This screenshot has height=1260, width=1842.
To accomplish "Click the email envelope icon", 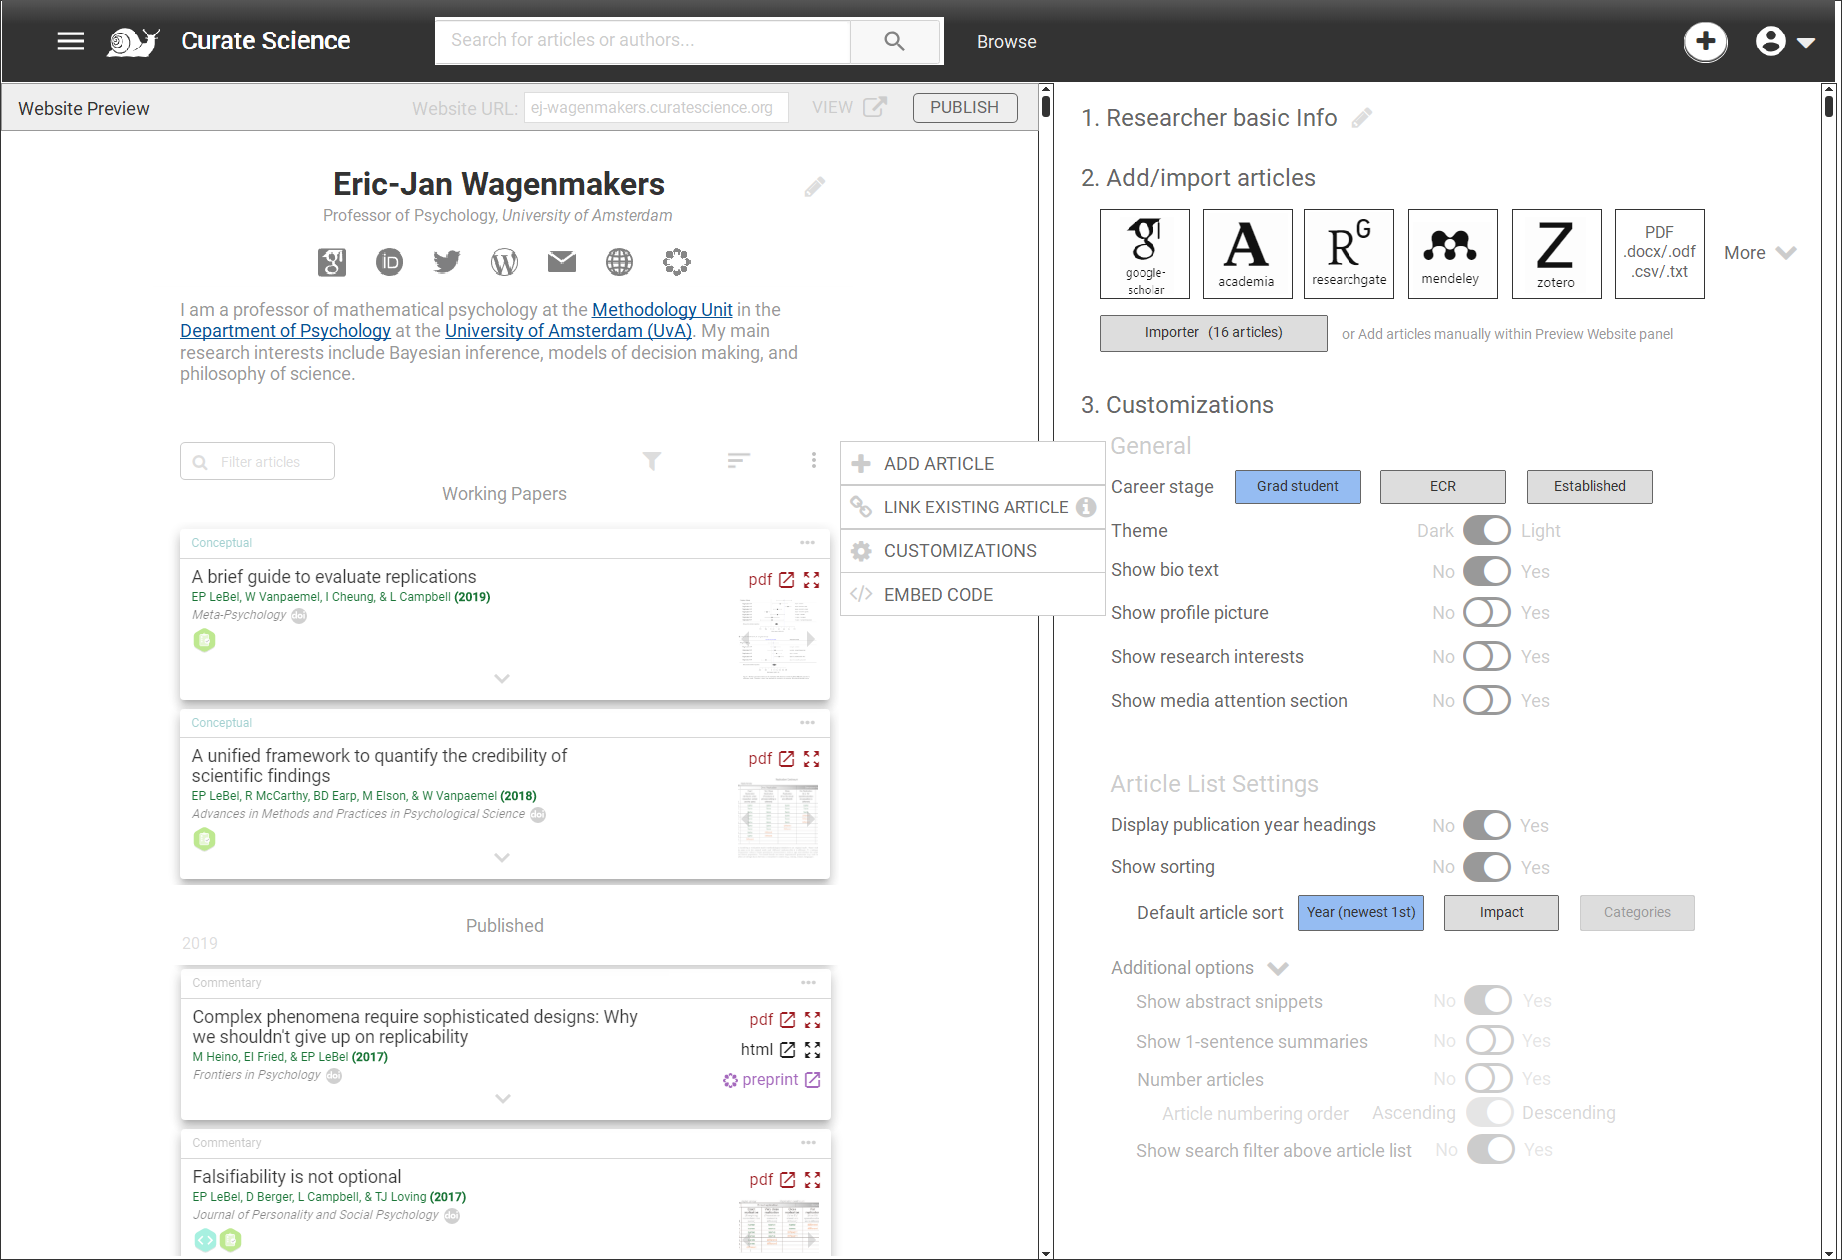I will tap(562, 262).
